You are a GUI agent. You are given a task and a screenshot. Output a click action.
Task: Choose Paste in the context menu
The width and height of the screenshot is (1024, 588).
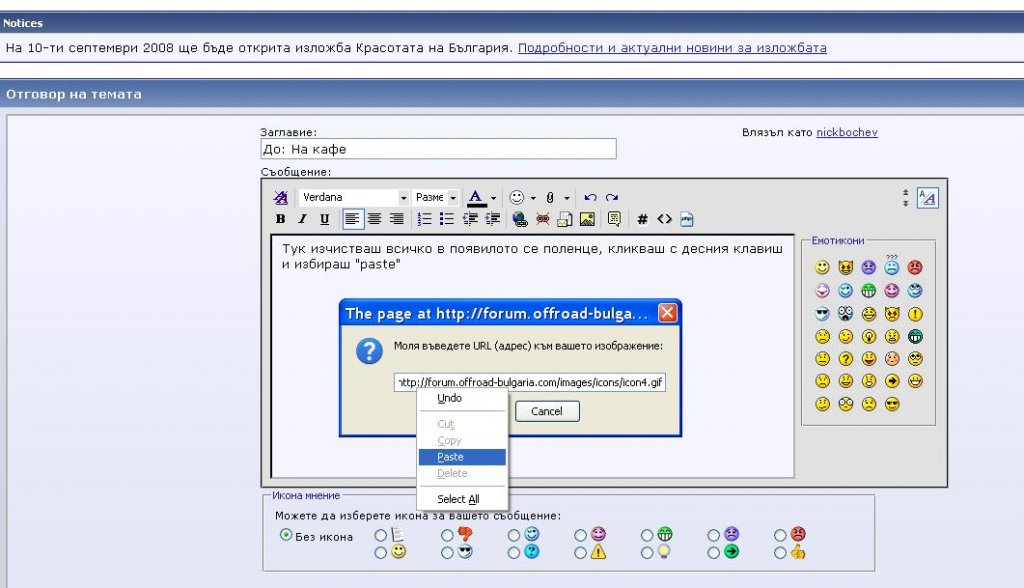[462, 457]
